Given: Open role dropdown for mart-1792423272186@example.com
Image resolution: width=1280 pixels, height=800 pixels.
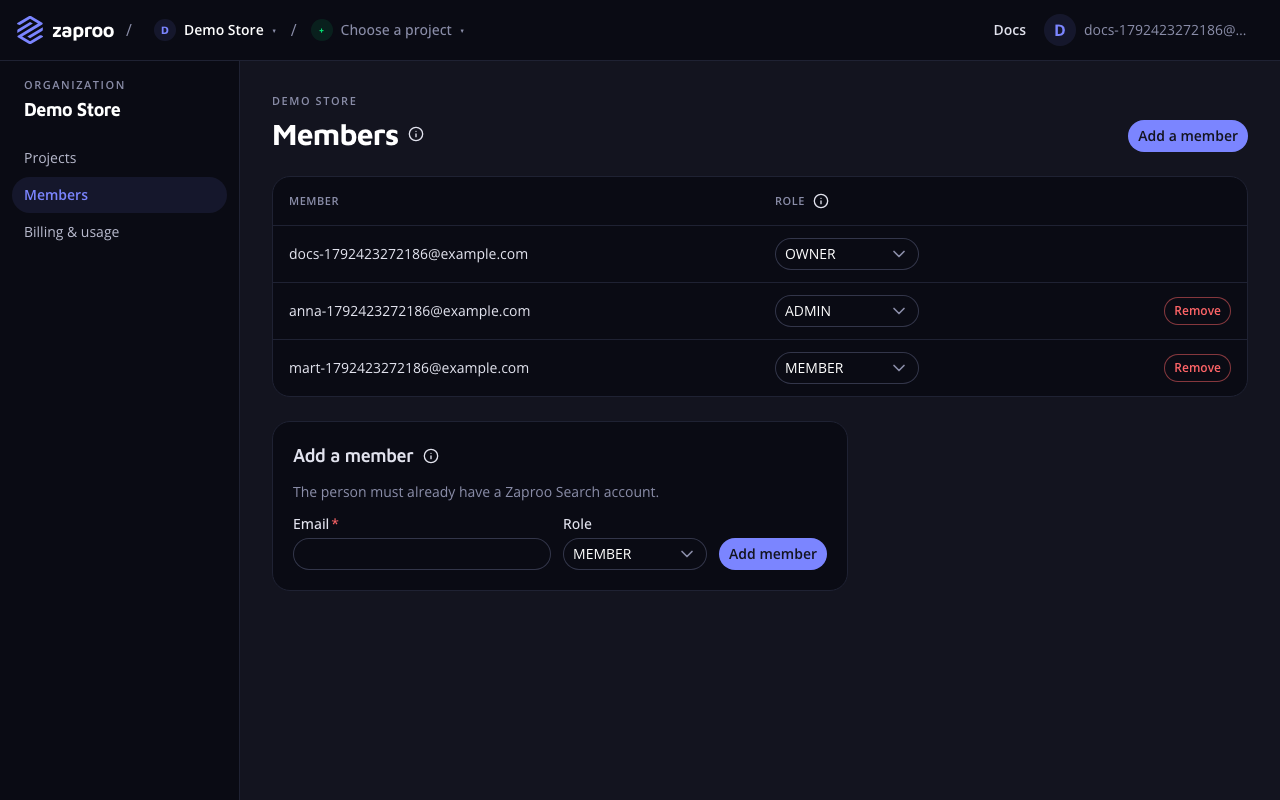Looking at the screenshot, I should (847, 368).
